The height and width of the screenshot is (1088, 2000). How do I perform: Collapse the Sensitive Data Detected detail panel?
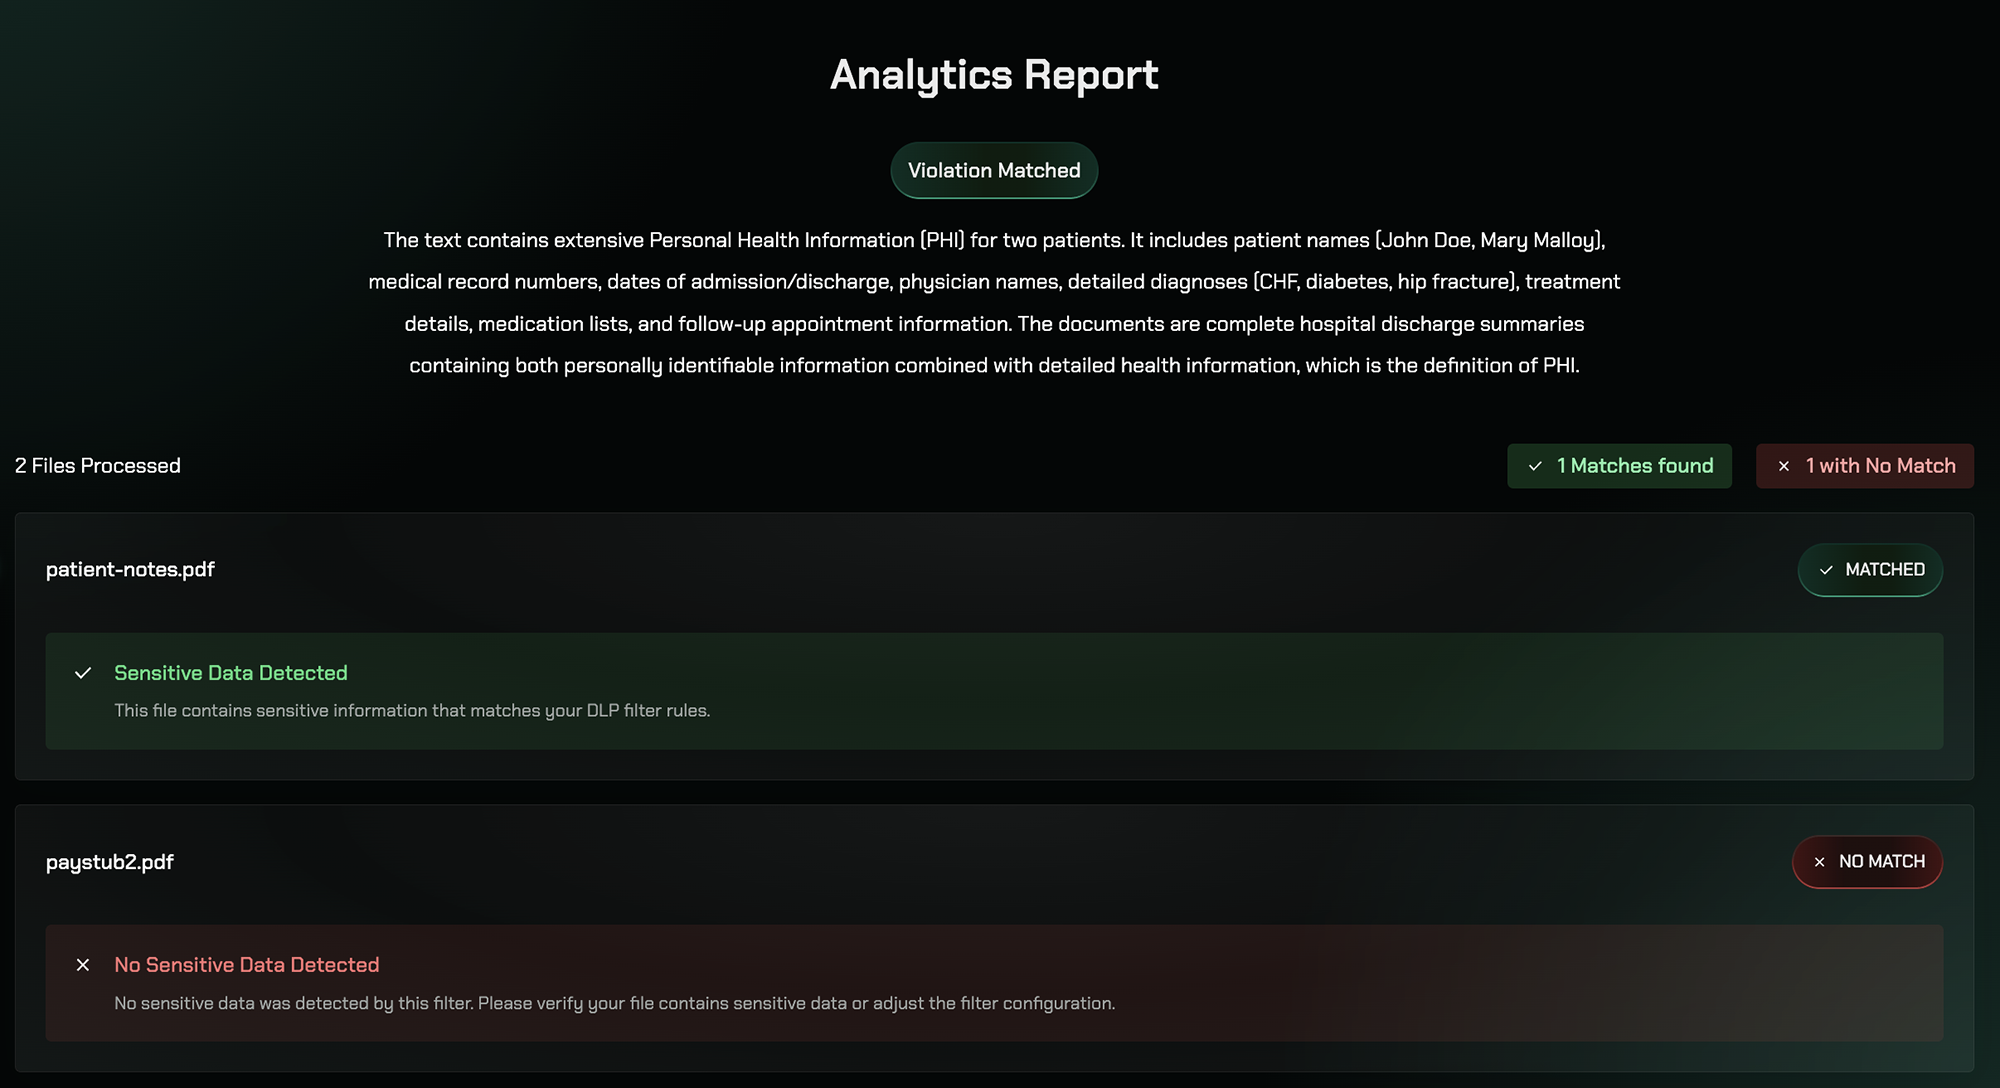pyautogui.click(x=993, y=691)
